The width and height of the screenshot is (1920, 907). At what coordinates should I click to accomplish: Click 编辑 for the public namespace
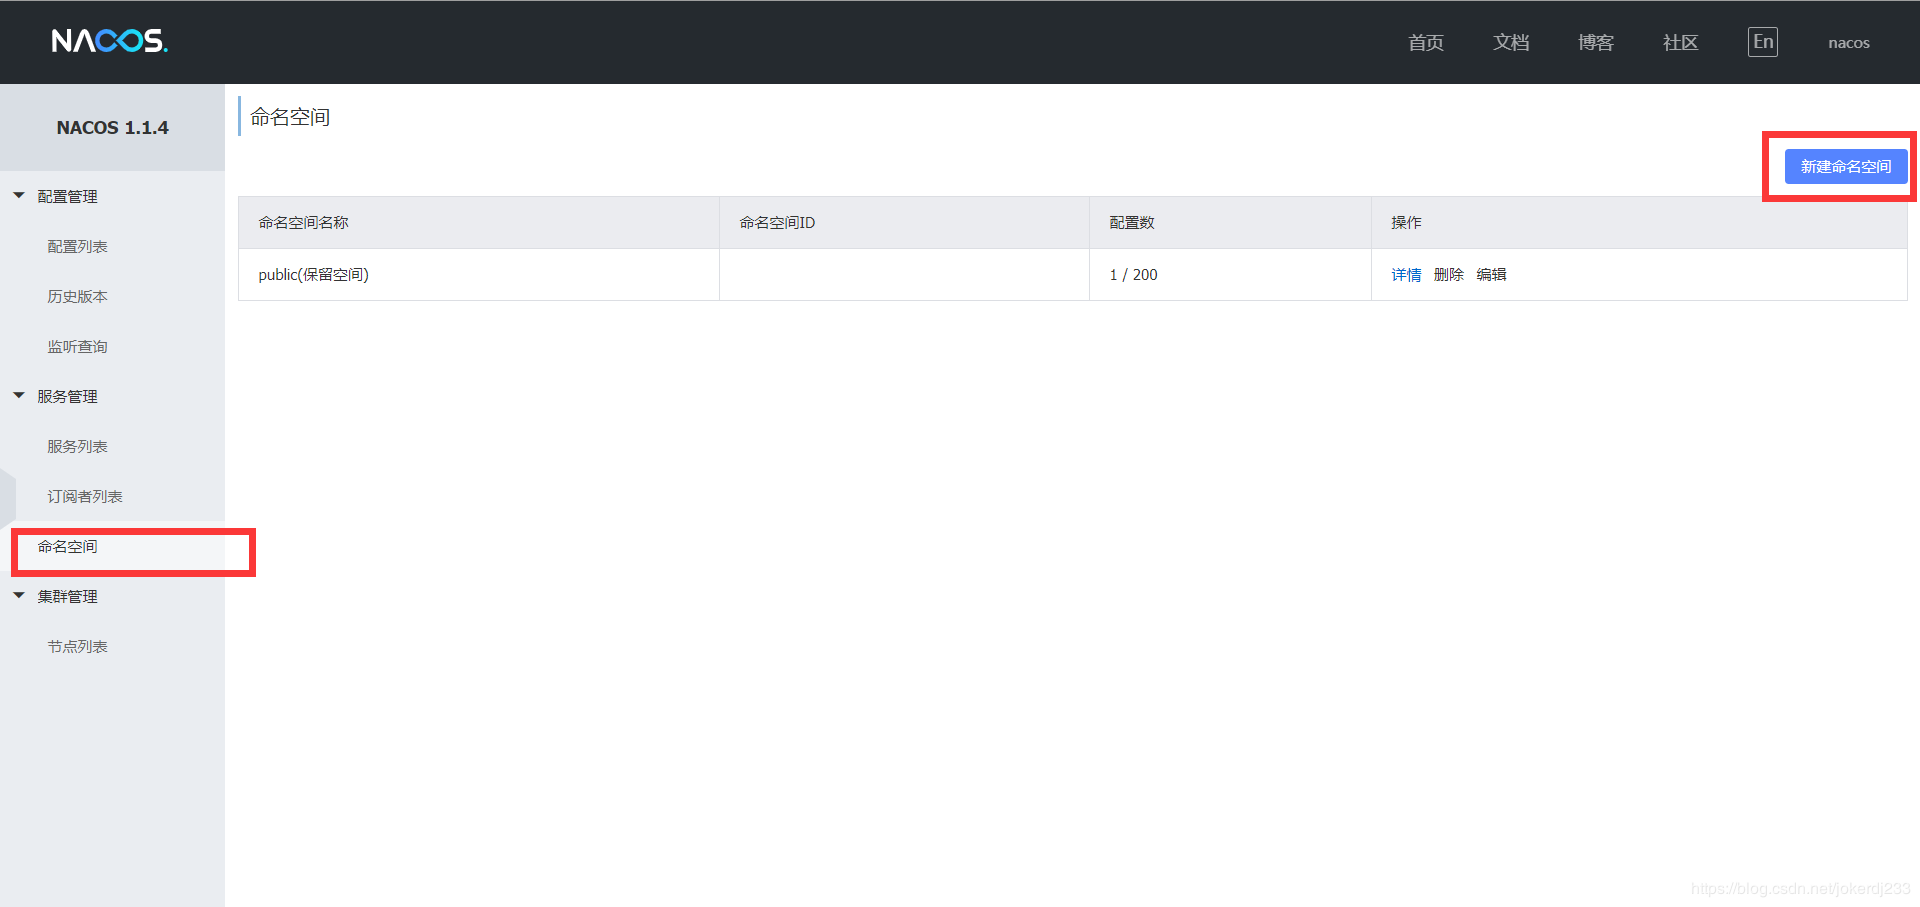1491,275
